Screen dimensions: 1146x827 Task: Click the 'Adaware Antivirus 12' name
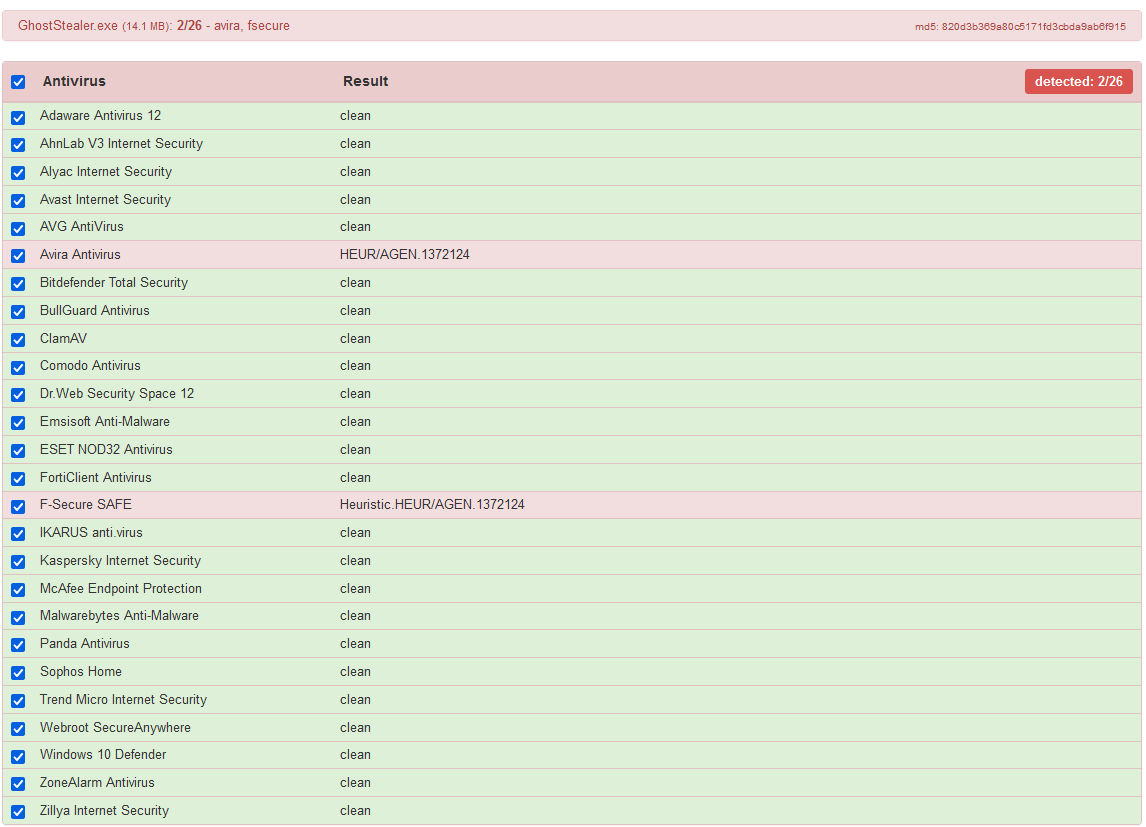coord(100,115)
